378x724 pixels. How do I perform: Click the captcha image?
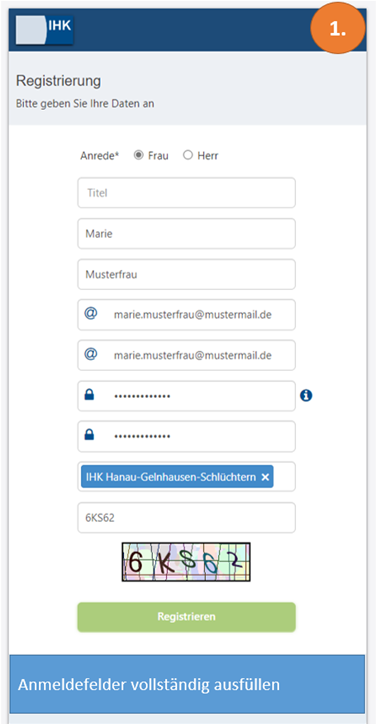[x=186, y=562]
